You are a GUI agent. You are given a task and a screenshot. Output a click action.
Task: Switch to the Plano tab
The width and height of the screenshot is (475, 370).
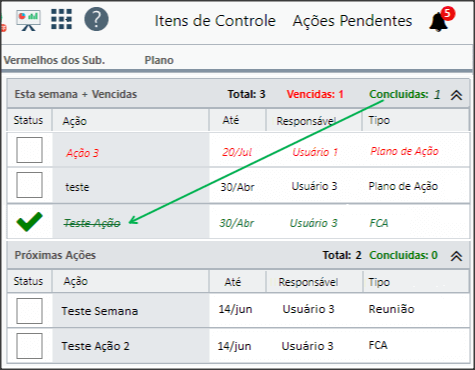(159, 60)
